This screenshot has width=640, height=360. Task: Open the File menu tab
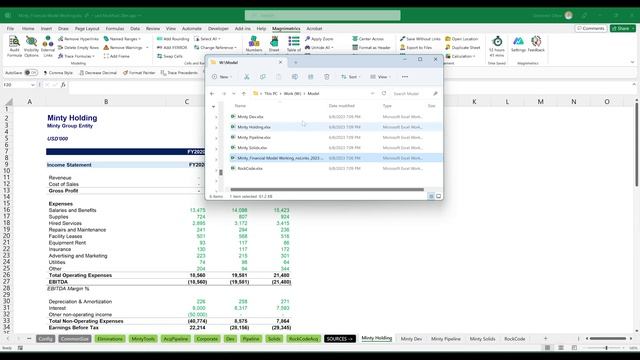[x=10, y=29]
